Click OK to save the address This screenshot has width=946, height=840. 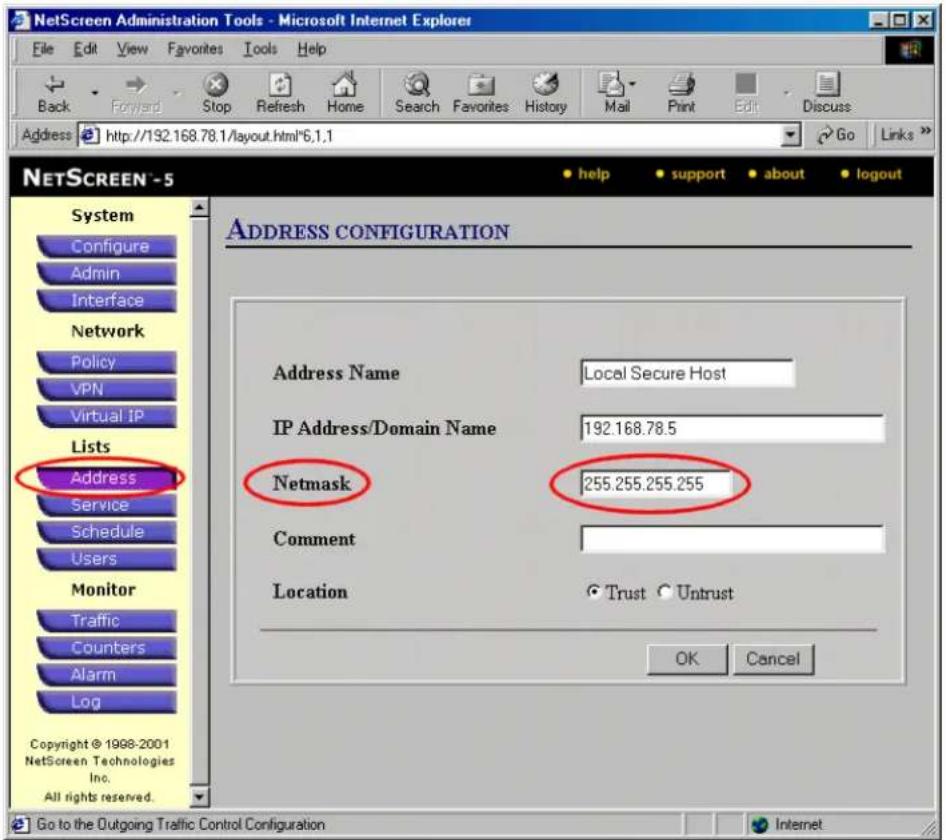pos(687,659)
